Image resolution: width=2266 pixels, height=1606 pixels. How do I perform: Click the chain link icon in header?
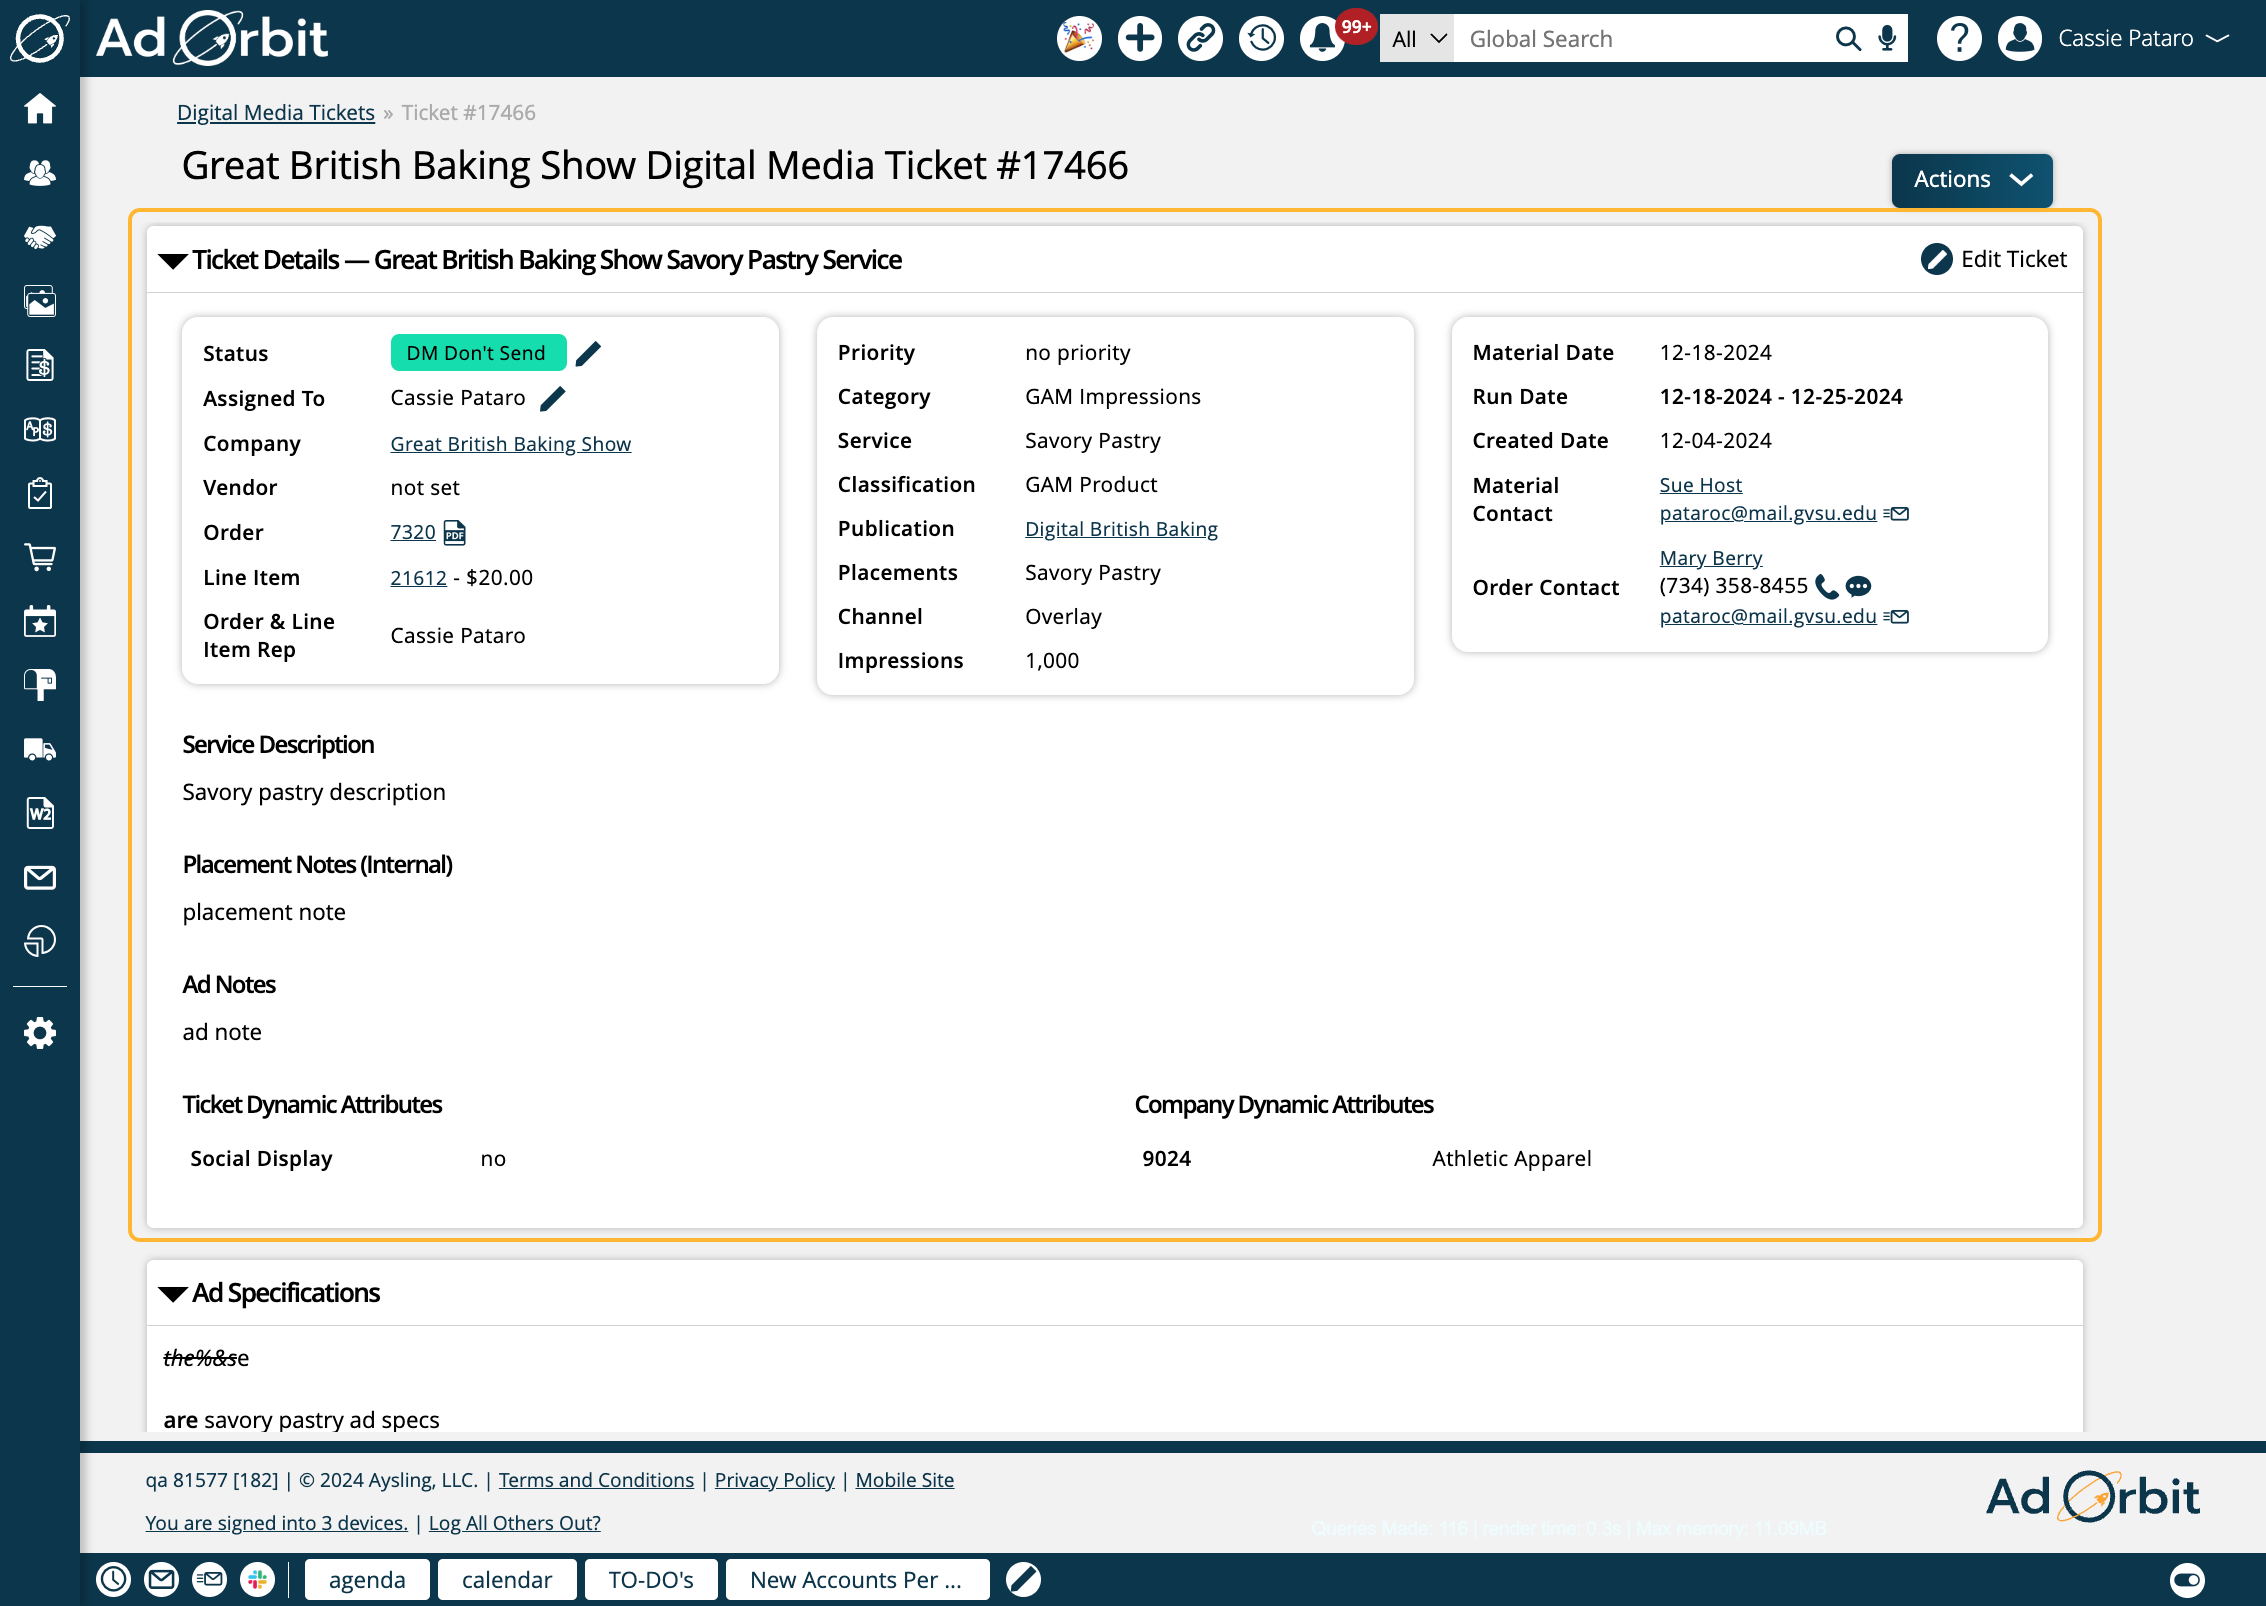[1201, 39]
